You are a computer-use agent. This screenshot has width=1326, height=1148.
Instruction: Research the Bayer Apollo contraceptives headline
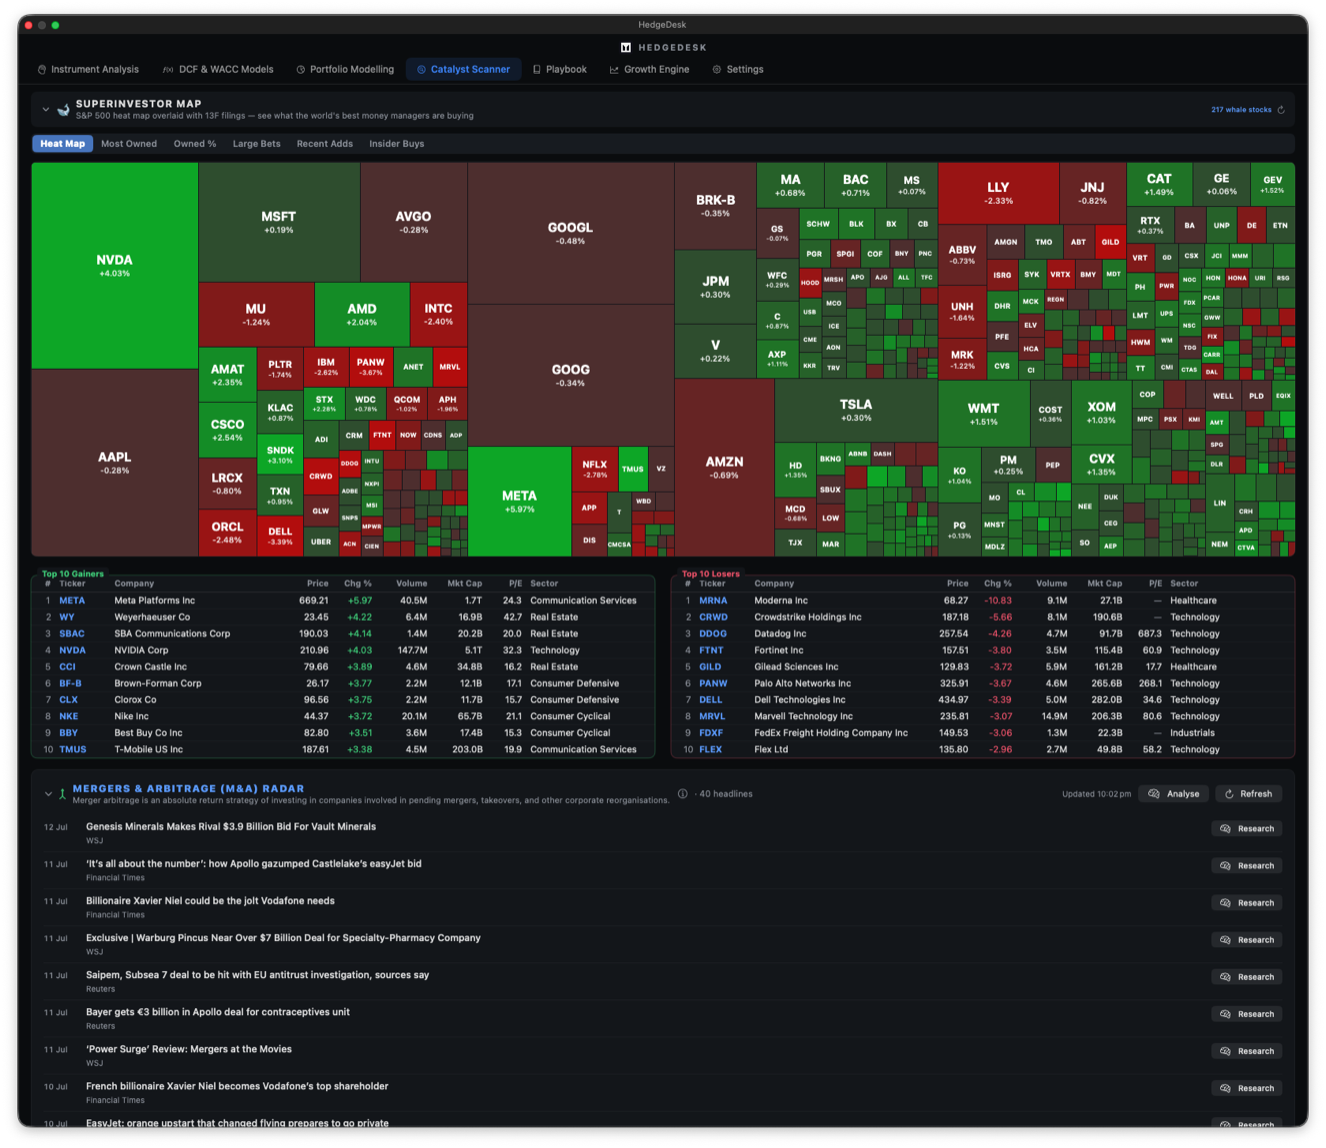tap(1246, 1014)
